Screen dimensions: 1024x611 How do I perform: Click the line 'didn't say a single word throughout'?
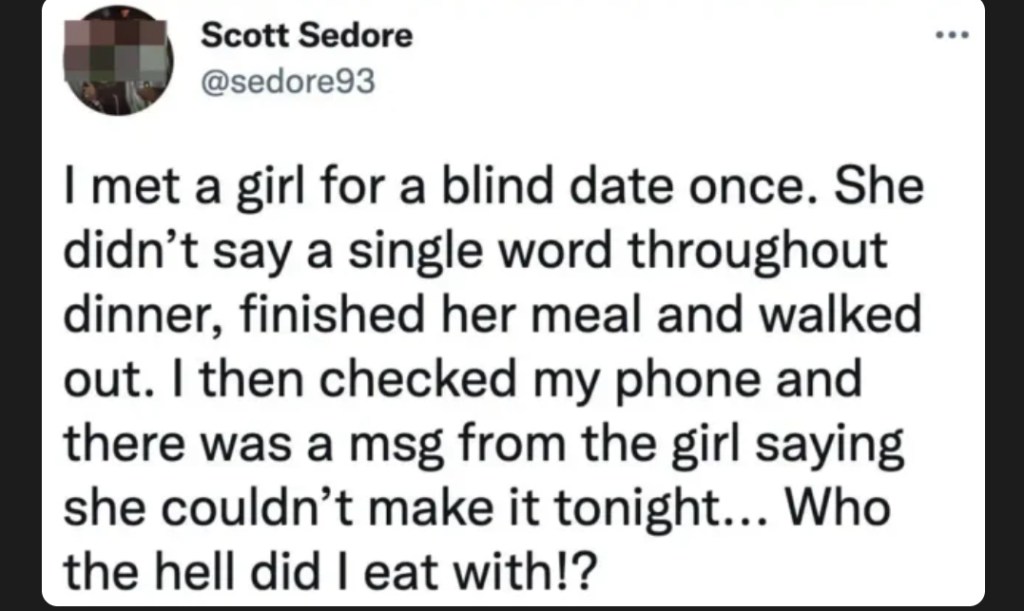pyautogui.click(x=475, y=252)
